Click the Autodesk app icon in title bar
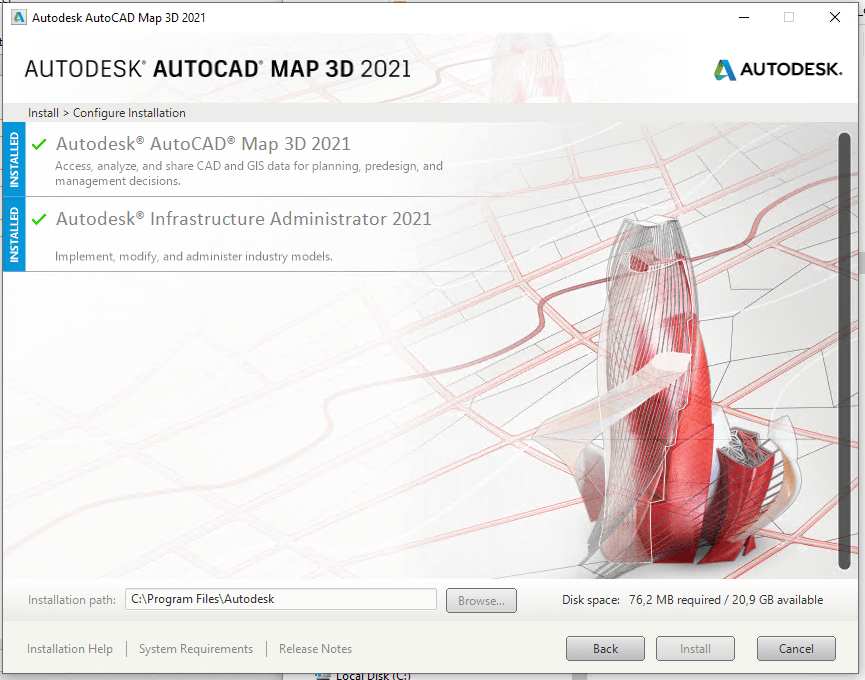 click(x=19, y=17)
